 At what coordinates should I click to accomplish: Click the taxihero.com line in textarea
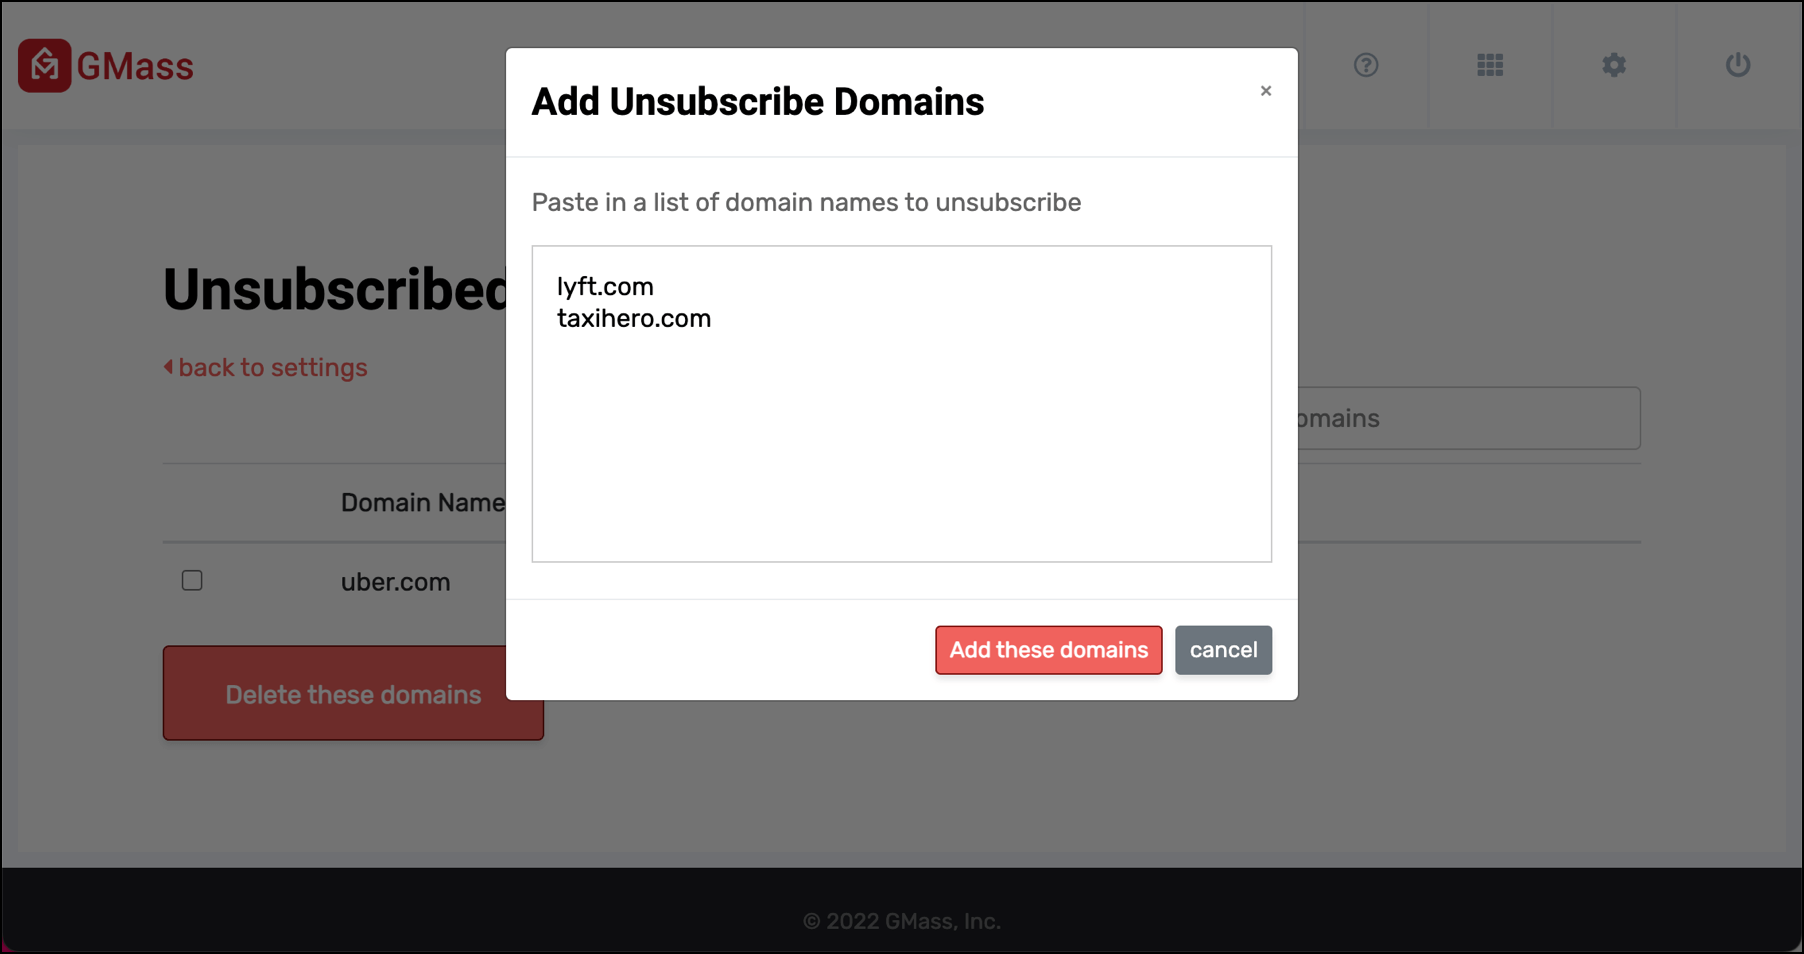(x=634, y=318)
